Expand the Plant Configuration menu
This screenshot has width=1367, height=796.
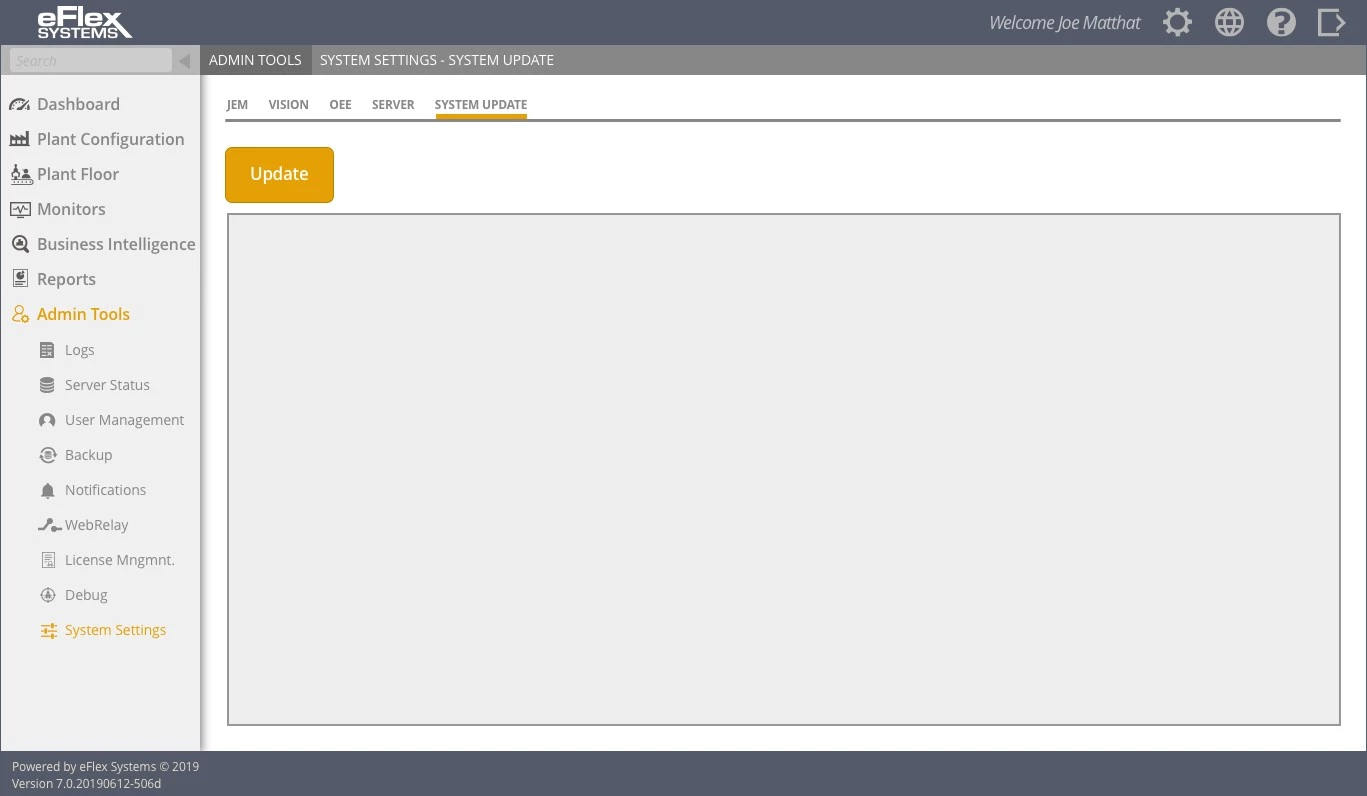[x=110, y=139]
